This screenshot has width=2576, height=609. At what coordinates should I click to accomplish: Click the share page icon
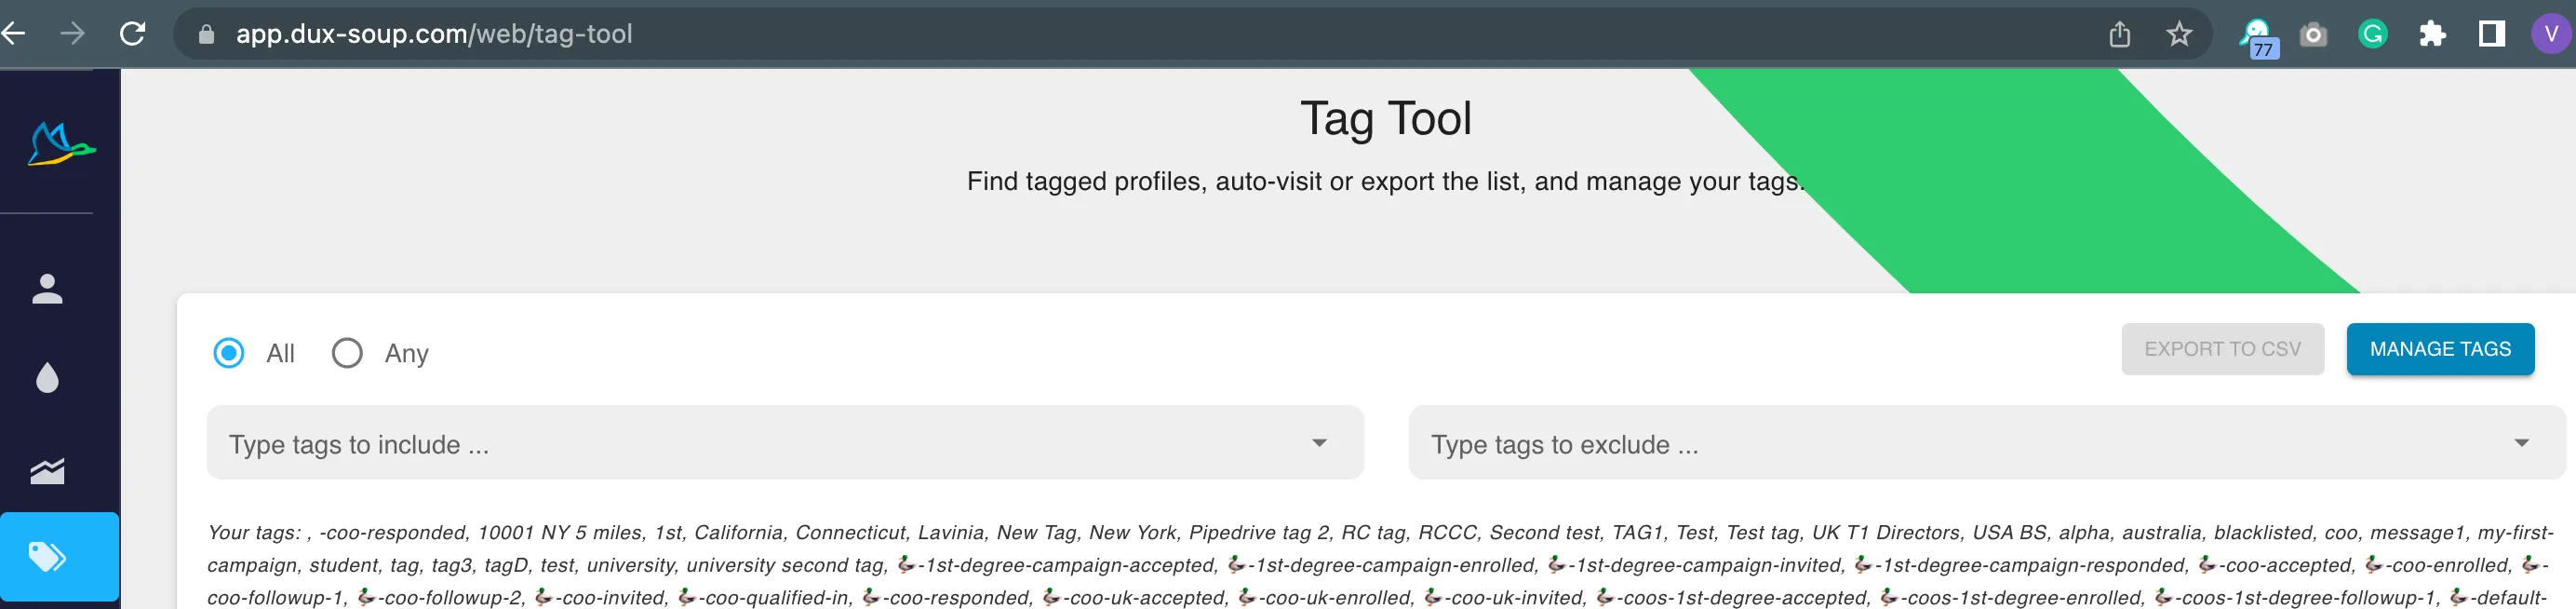coord(2119,34)
